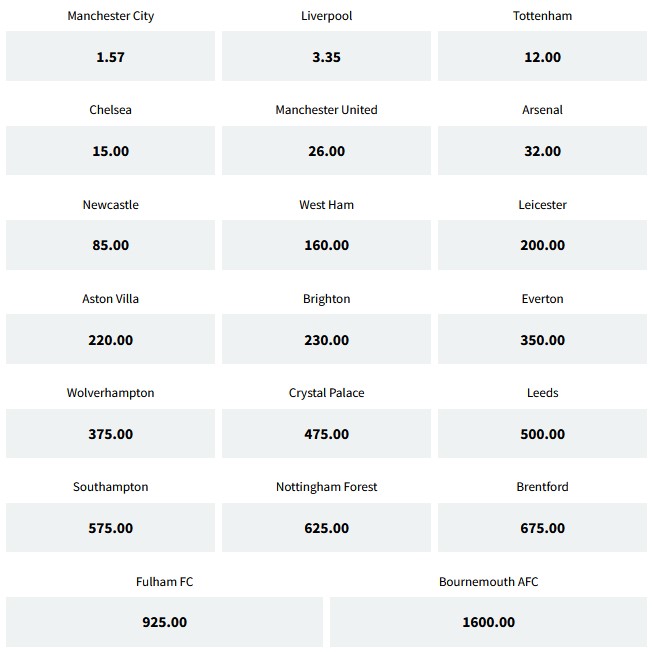
Task: Select Manchester United at 26.00
Action: tap(326, 151)
